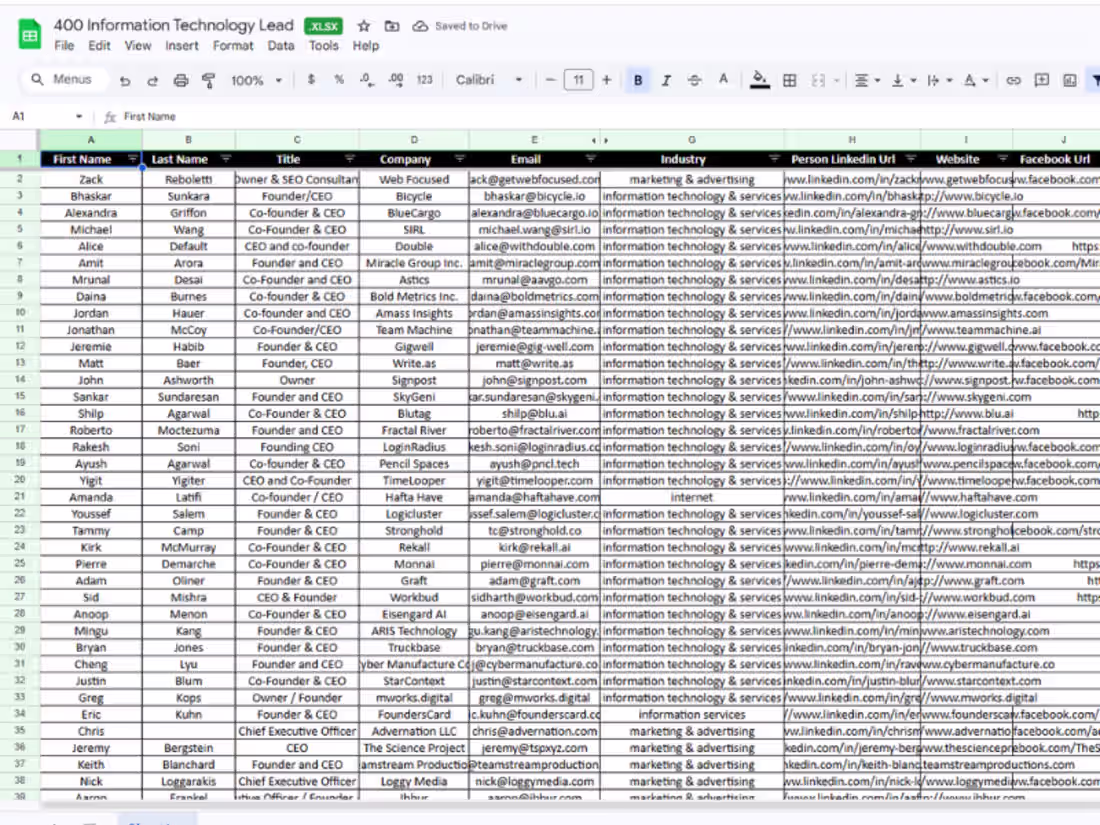Click the .XLSX file type badge
The width and height of the screenshot is (1100, 825).
tap(323, 26)
